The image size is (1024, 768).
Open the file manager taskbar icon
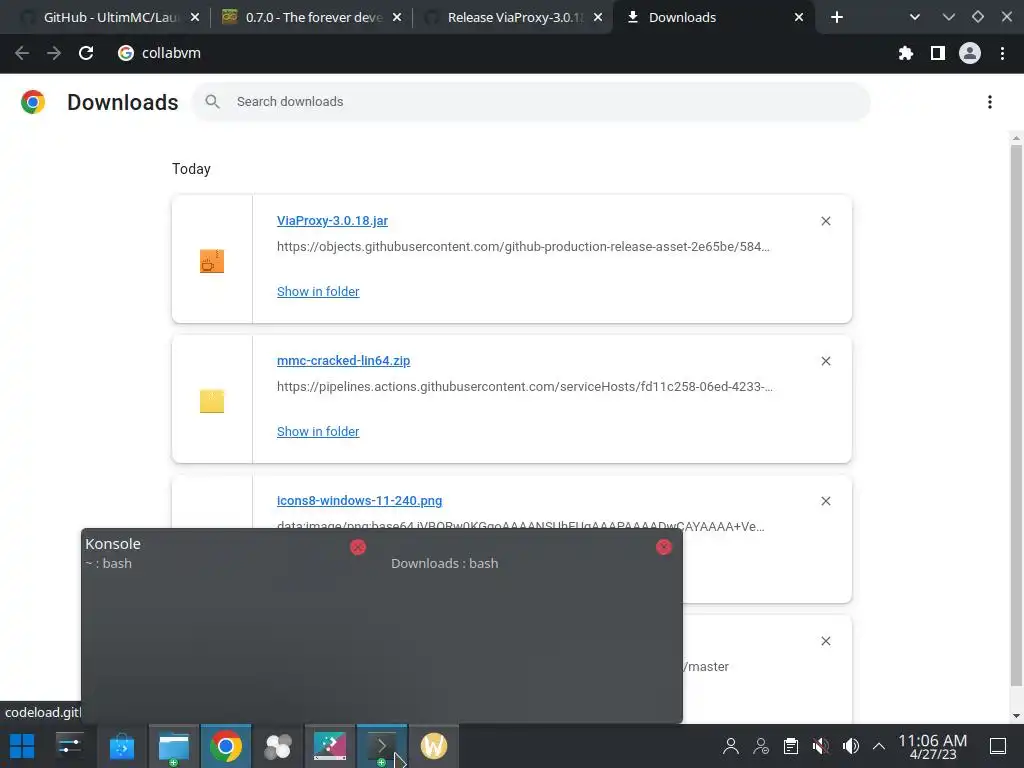pos(174,746)
